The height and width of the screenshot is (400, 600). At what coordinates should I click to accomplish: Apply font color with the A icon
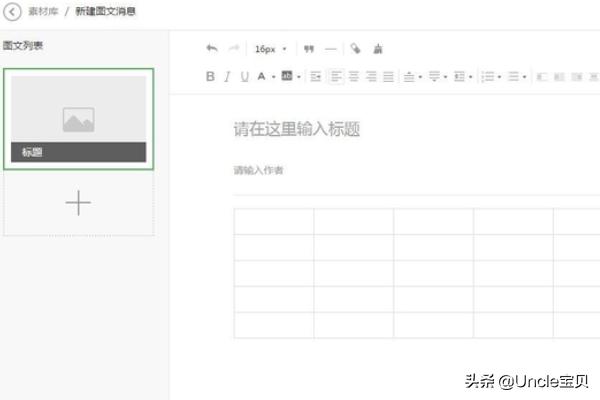261,77
